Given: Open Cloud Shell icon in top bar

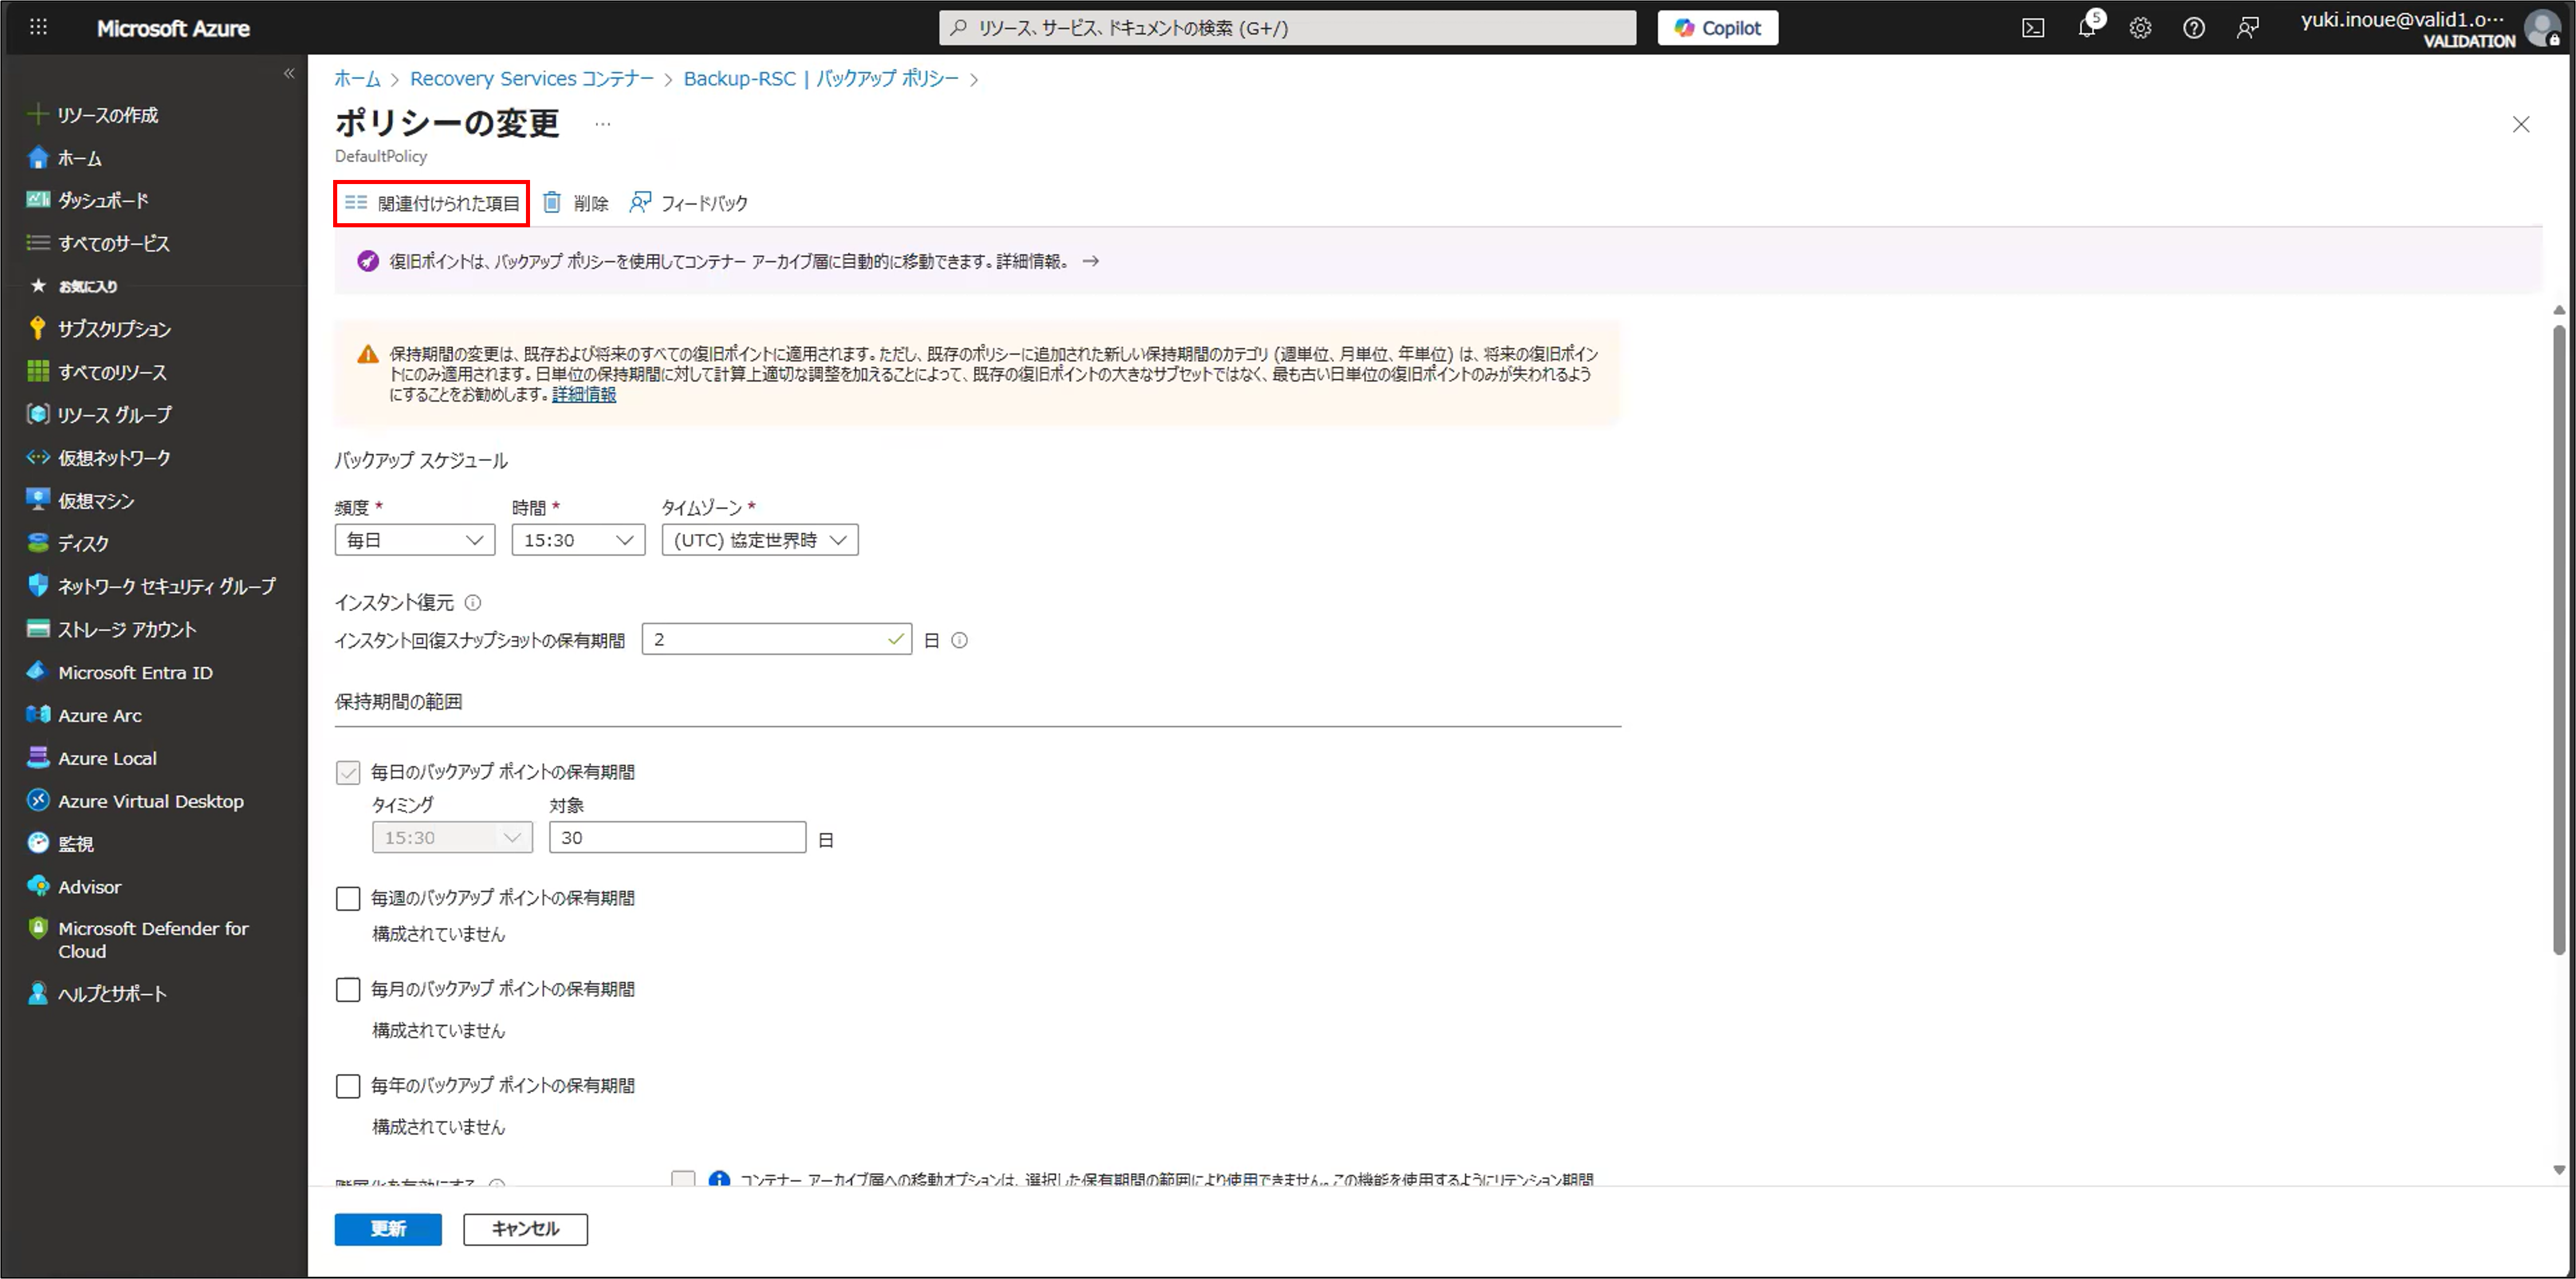Looking at the screenshot, I should tap(2033, 28).
